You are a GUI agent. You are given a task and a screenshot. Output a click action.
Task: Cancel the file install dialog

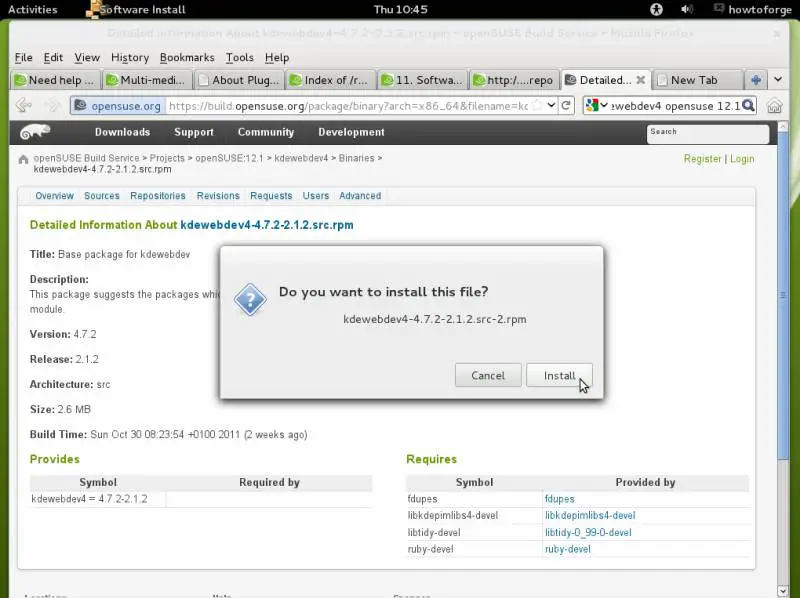488,376
